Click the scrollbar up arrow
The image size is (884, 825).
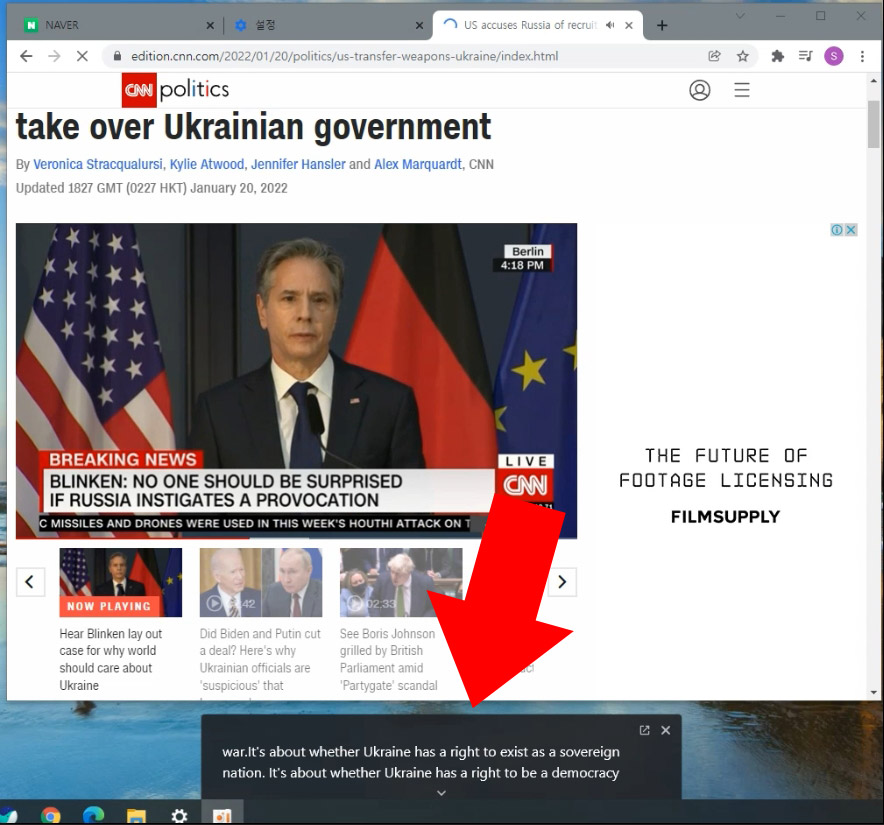873,81
